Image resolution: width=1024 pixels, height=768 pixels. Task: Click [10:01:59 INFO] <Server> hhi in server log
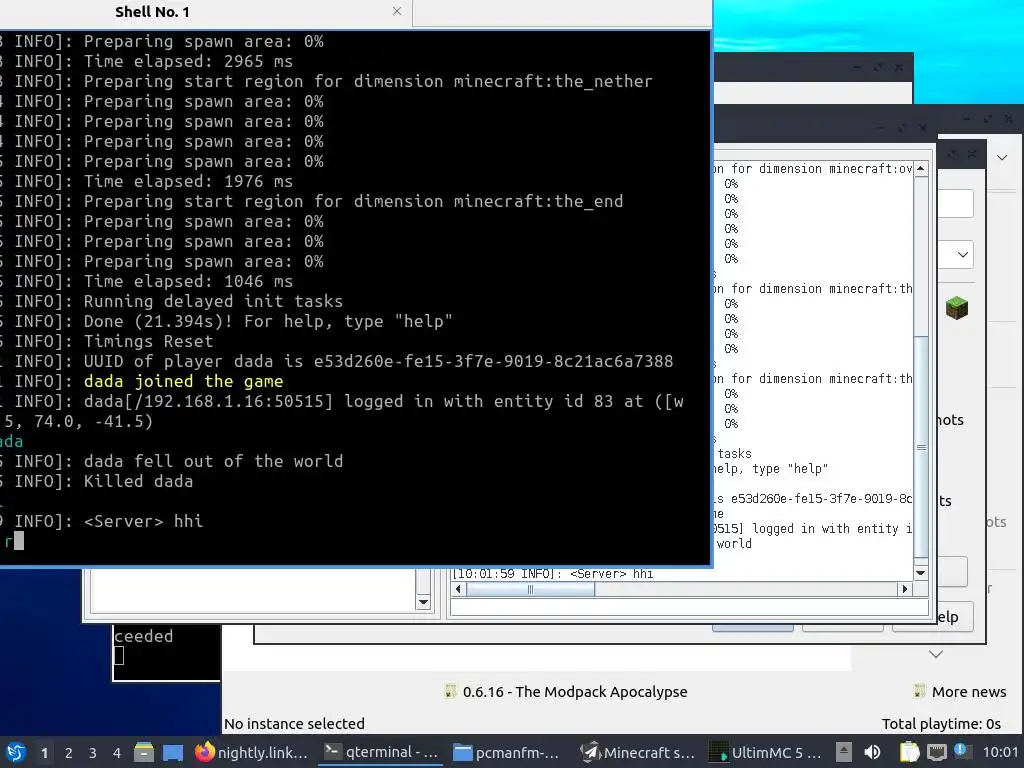point(552,574)
